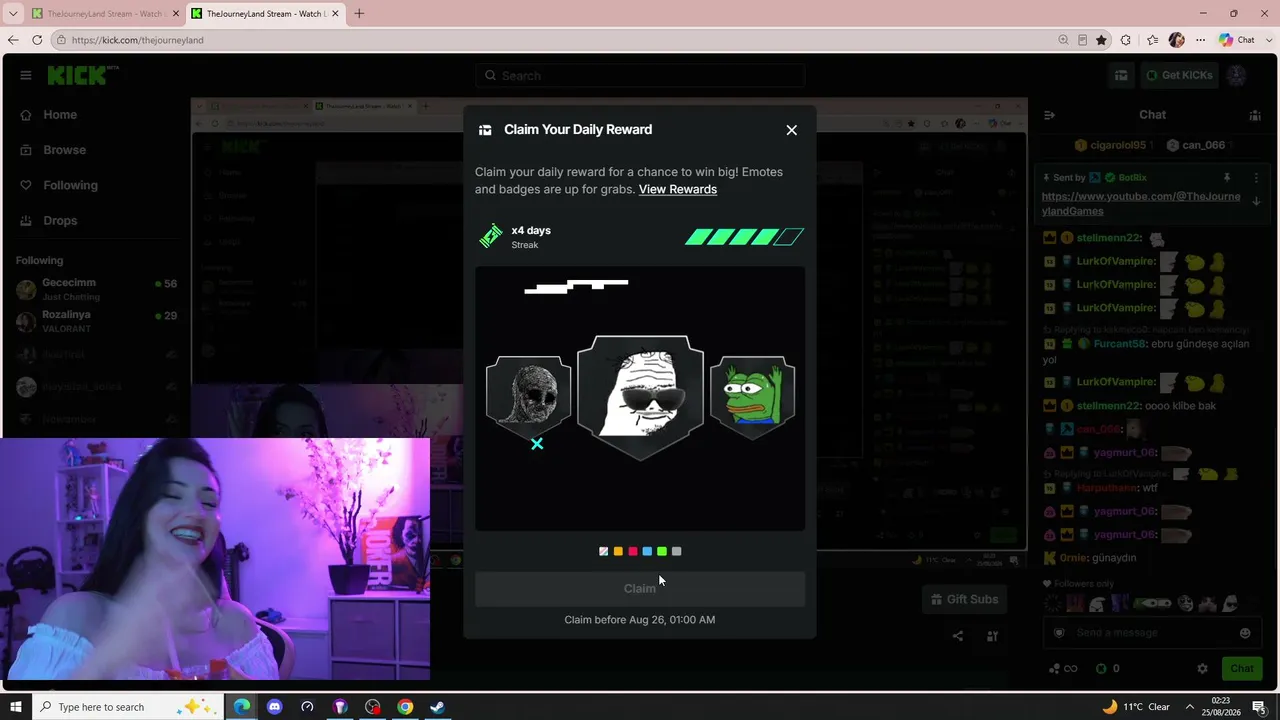This screenshot has width=1280, height=720.
Task: Select the grey face emote reward card
Action: [528, 397]
